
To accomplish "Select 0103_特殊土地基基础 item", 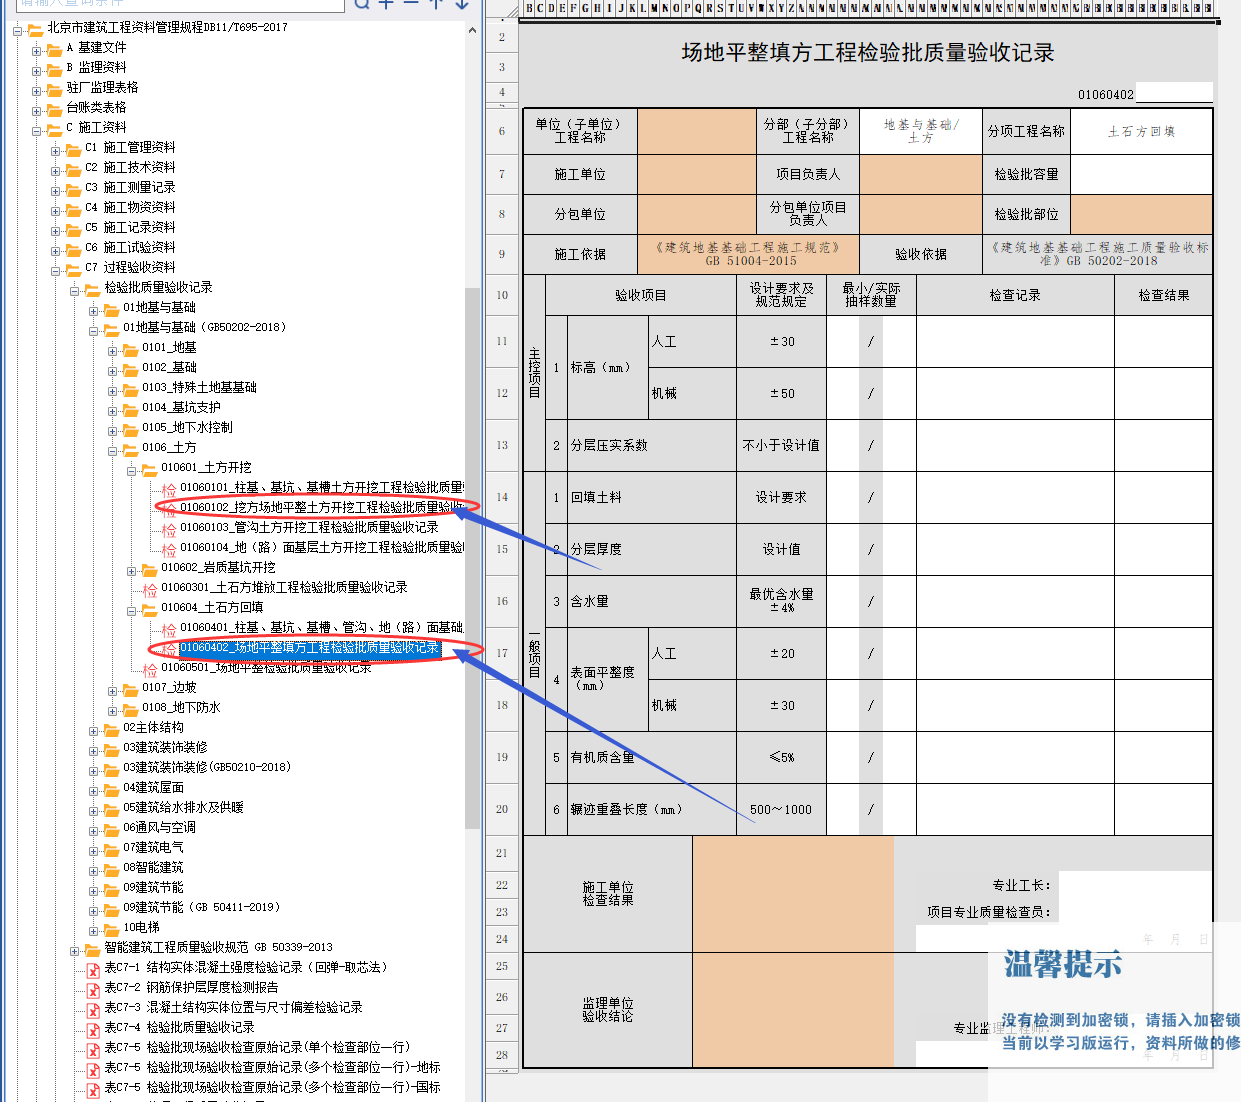I will 199,388.
